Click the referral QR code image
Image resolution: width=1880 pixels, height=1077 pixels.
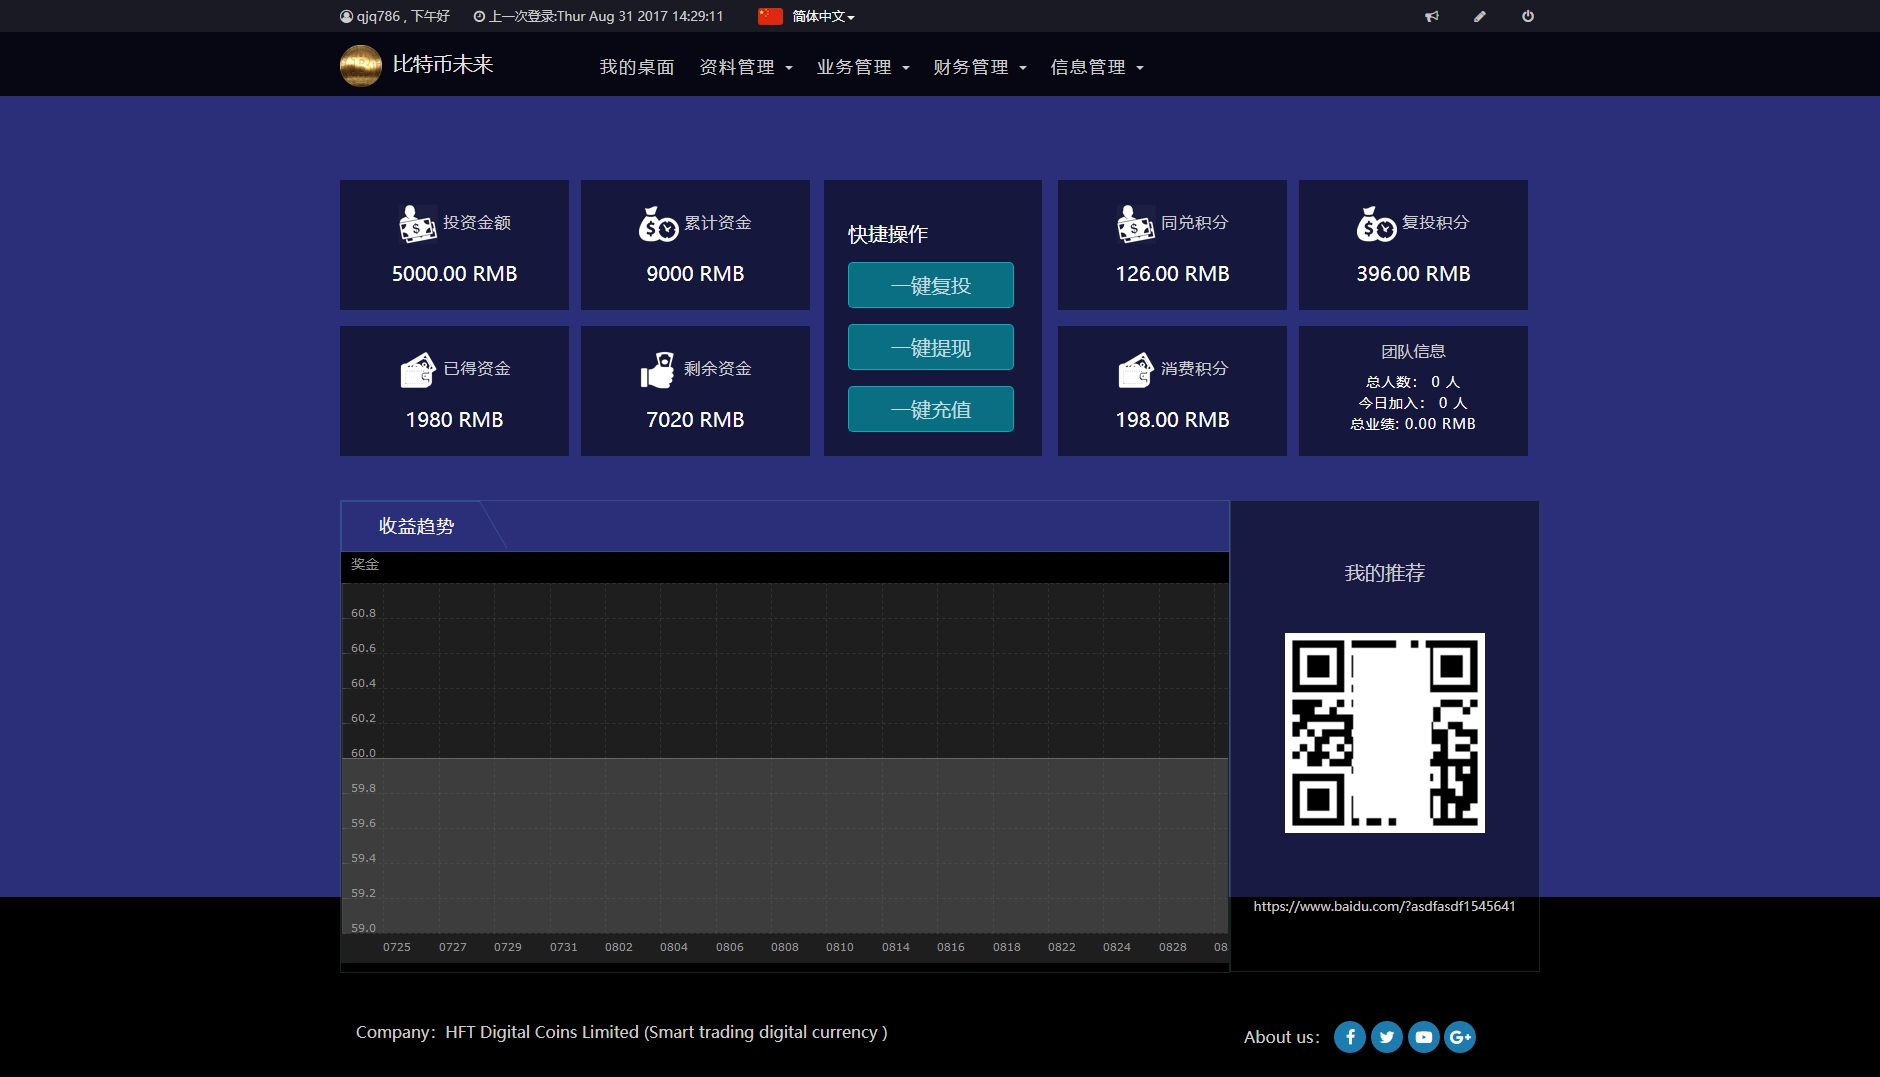[x=1385, y=733]
